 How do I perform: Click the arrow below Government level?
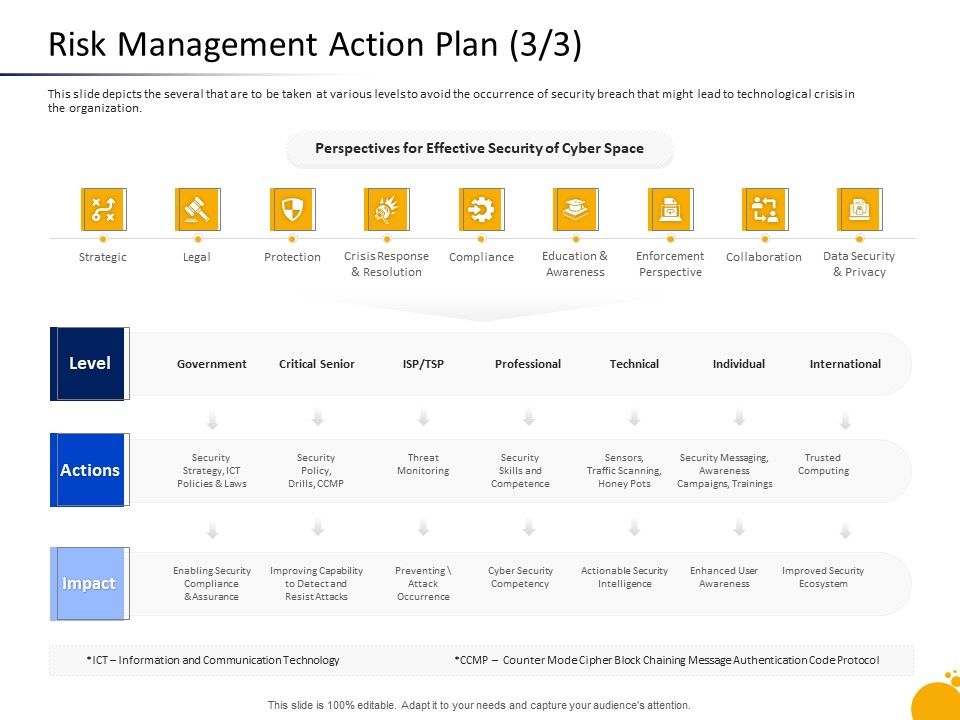[212, 421]
